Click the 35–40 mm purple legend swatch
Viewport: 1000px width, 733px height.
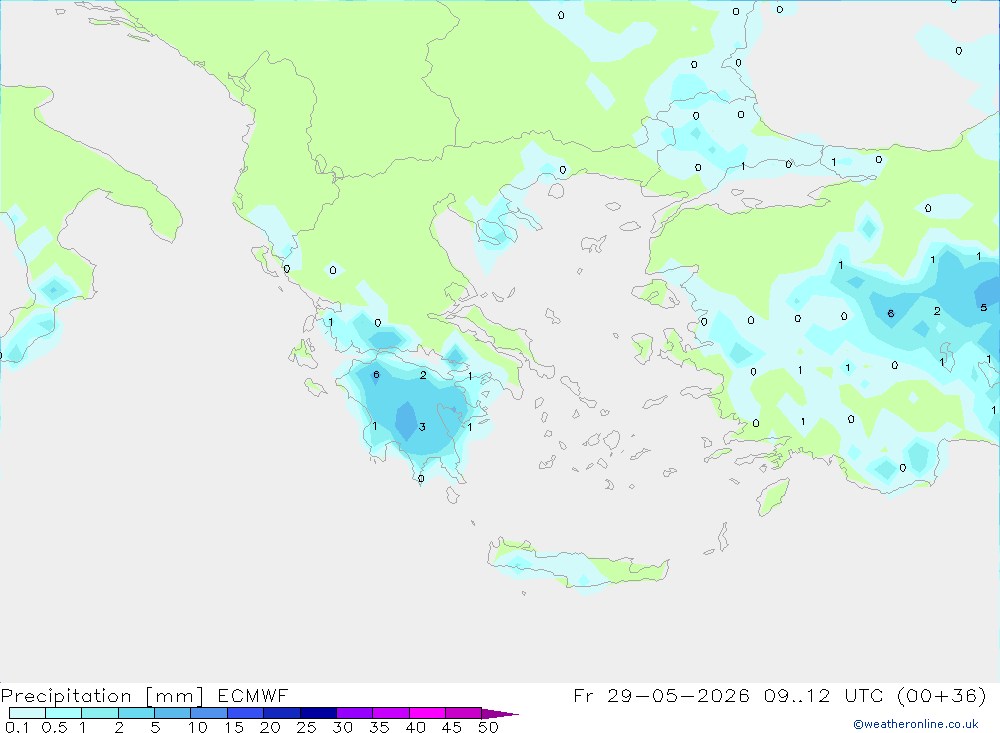[x=391, y=713]
